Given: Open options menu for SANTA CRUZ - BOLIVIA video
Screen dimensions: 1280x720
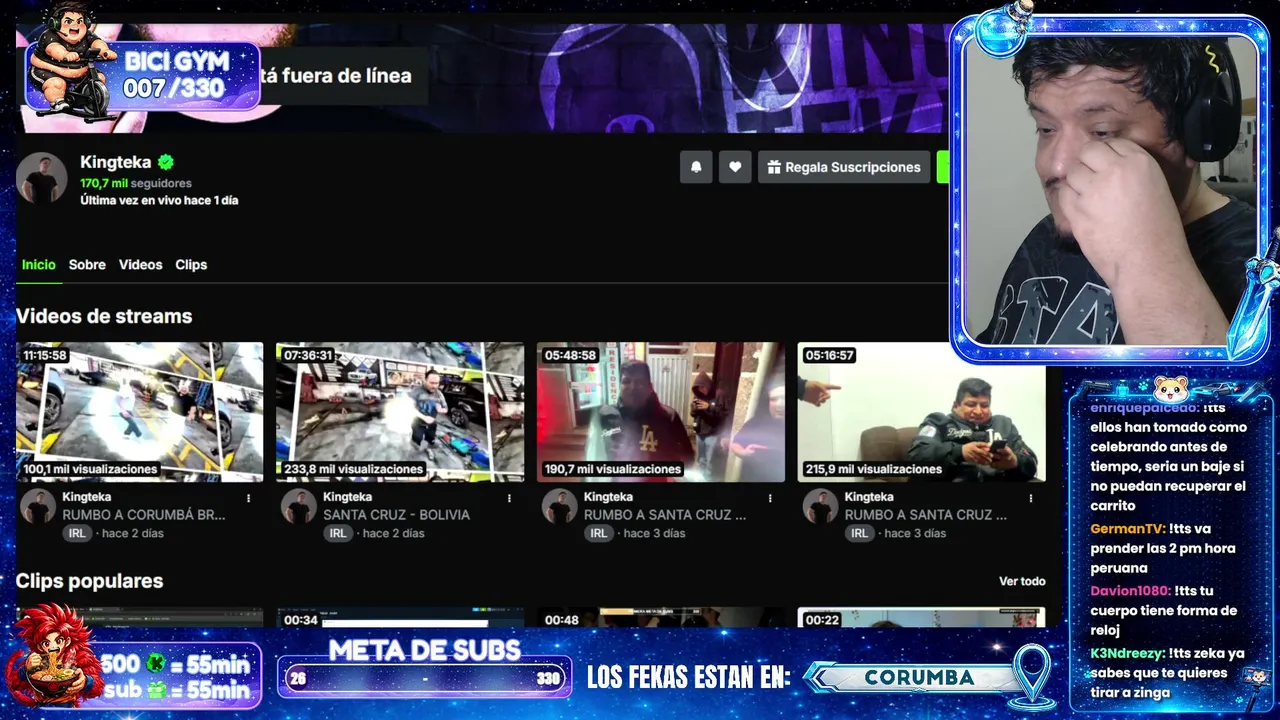Looking at the screenshot, I should click(509, 498).
